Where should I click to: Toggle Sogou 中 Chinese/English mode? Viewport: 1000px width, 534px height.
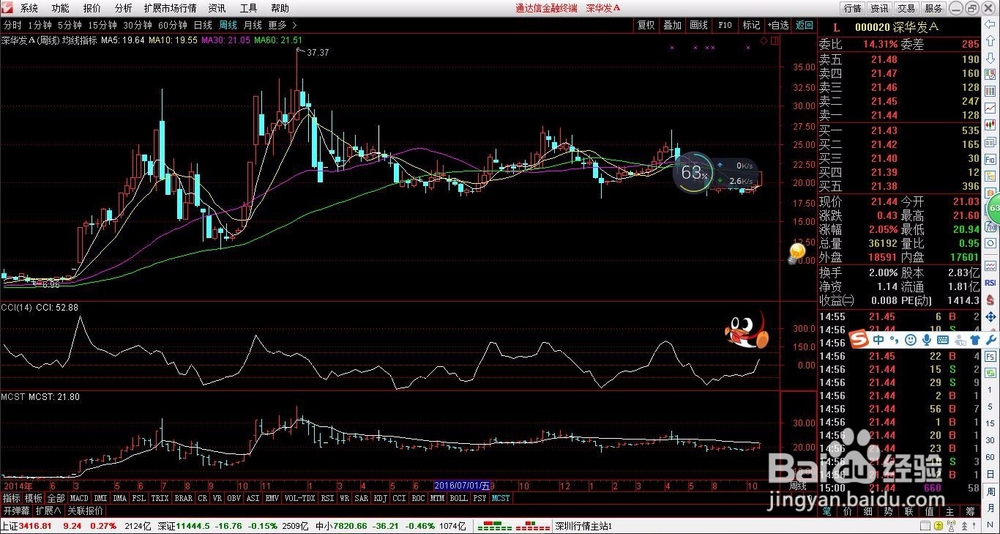pos(879,340)
